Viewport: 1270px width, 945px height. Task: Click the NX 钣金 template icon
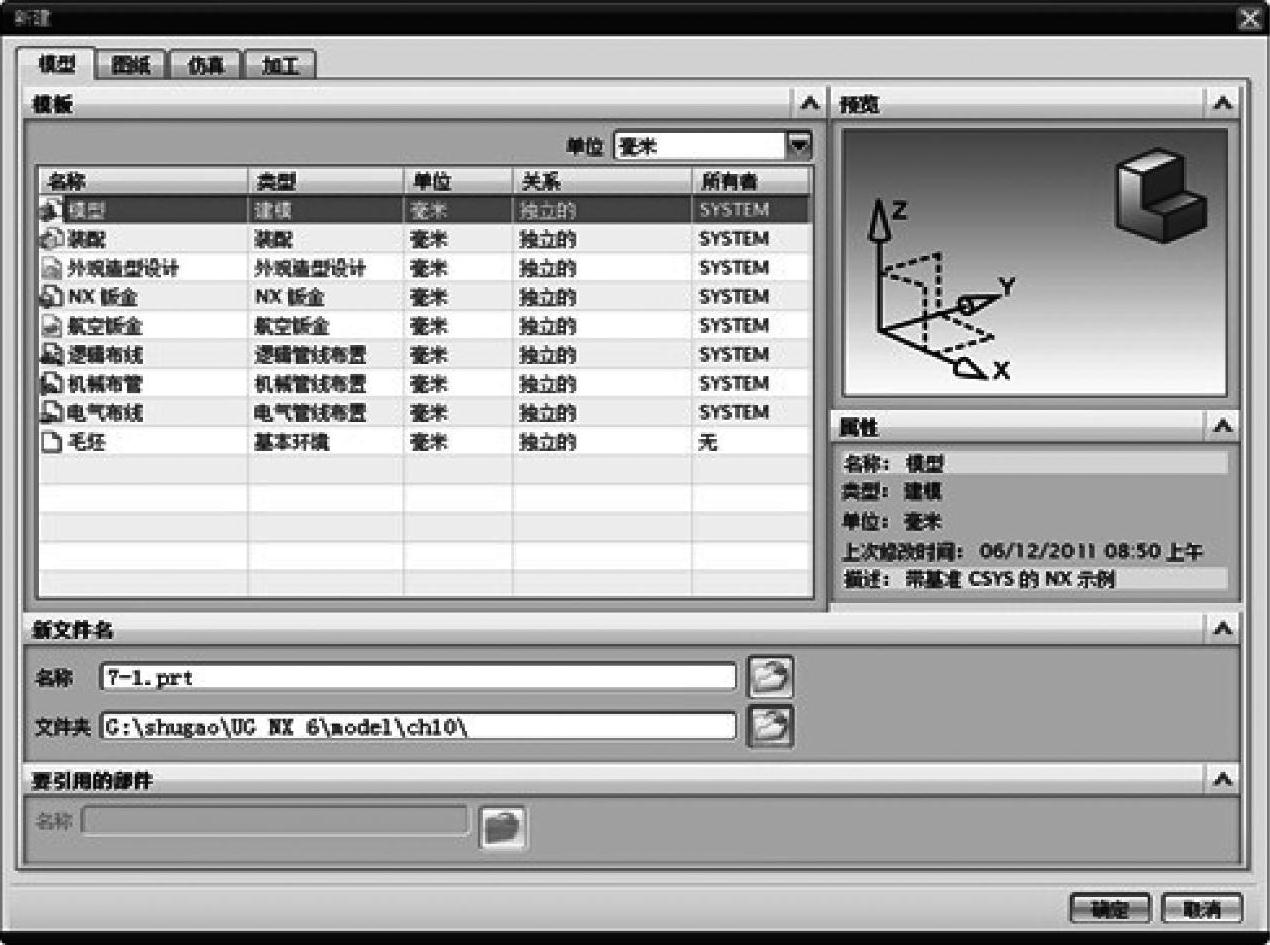click(x=51, y=297)
